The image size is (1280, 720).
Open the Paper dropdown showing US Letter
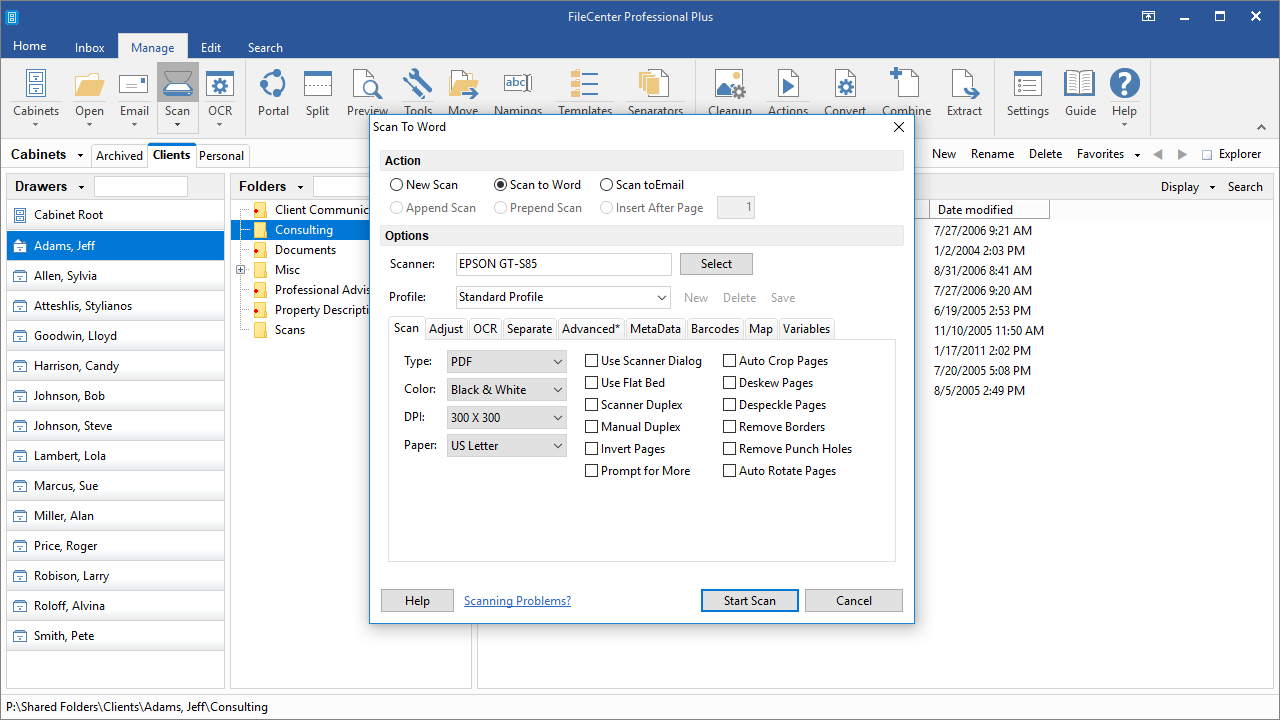pyautogui.click(x=507, y=446)
